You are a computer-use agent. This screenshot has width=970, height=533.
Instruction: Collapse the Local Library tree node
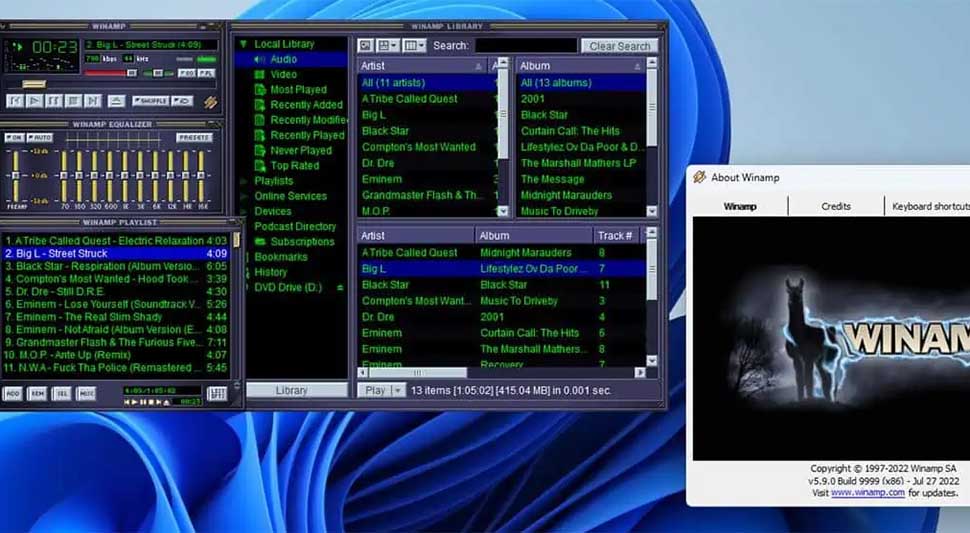(243, 44)
